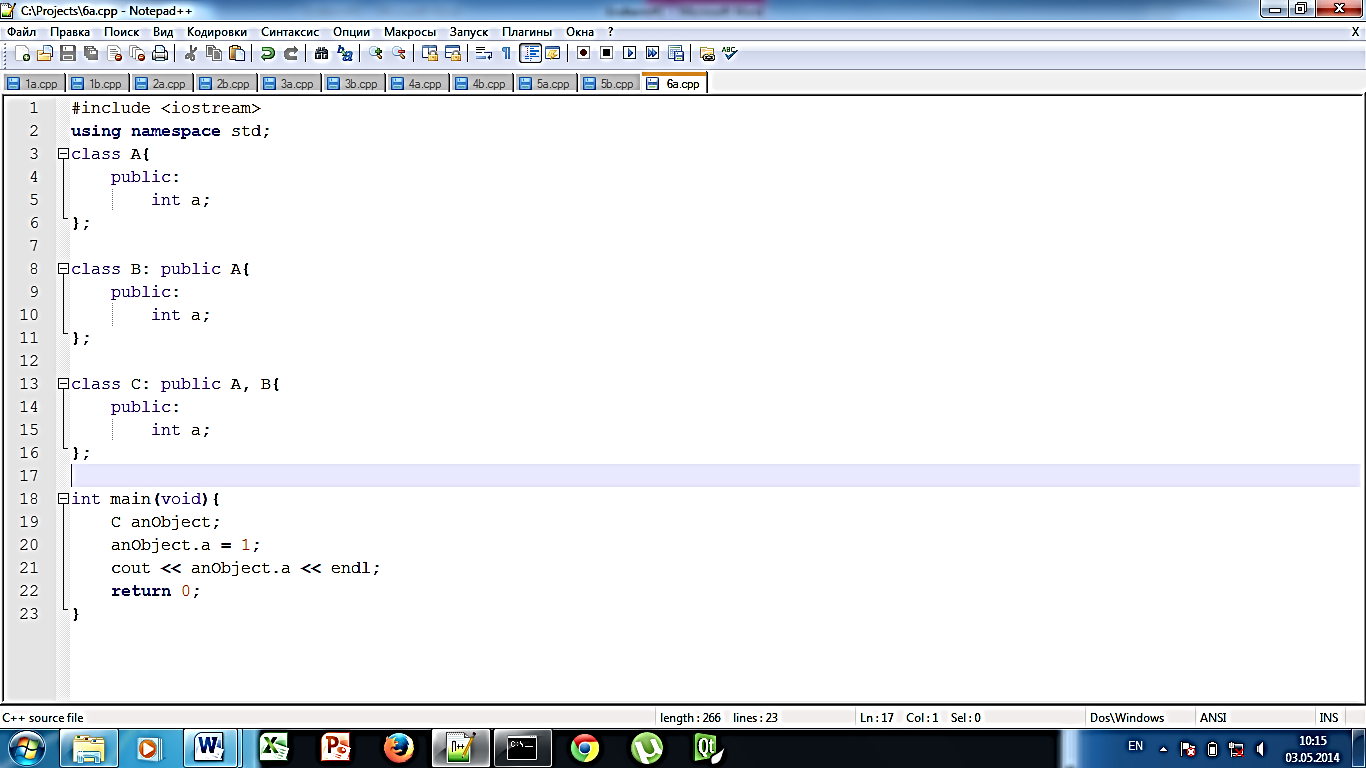The width and height of the screenshot is (1366, 768).
Task: Collapse the class B fold marker
Action: (63, 269)
